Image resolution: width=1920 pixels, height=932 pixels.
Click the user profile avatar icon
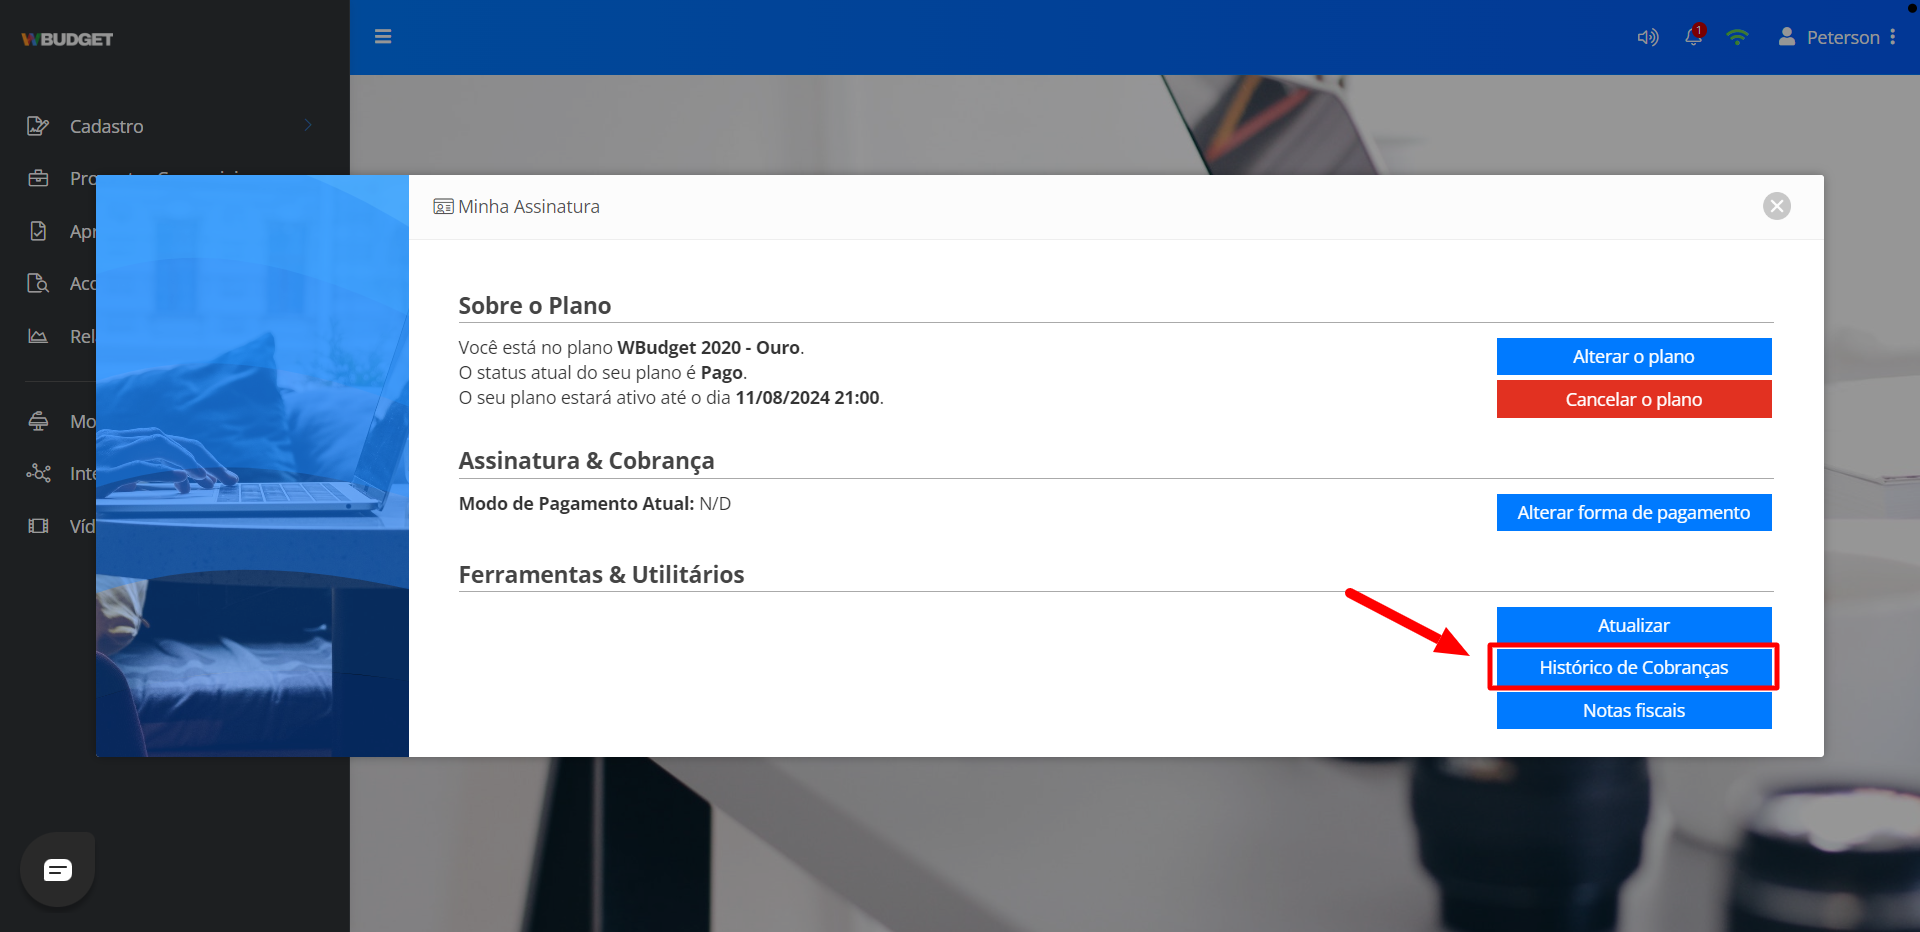tap(1787, 37)
